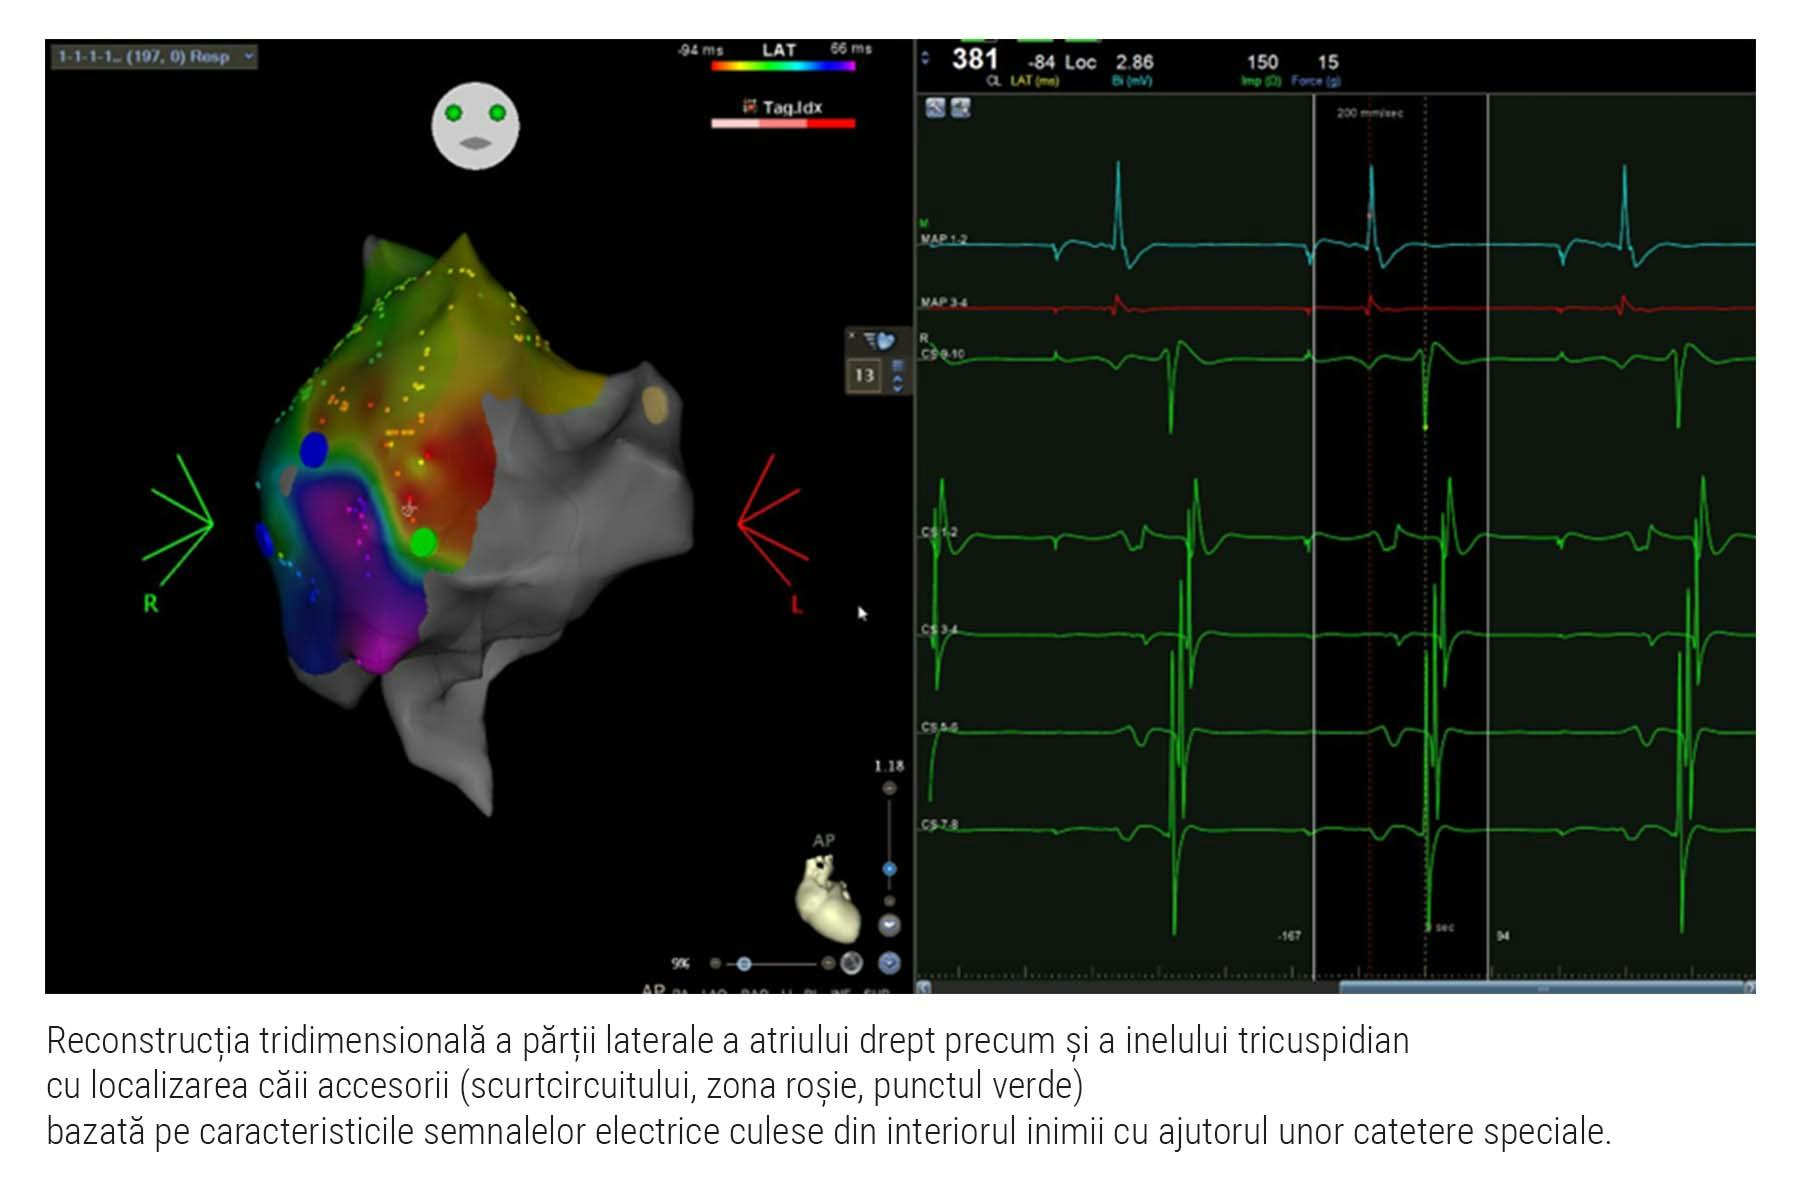
Task: Click the small dot button below the vertical slider
Action: [x=889, y=901]
